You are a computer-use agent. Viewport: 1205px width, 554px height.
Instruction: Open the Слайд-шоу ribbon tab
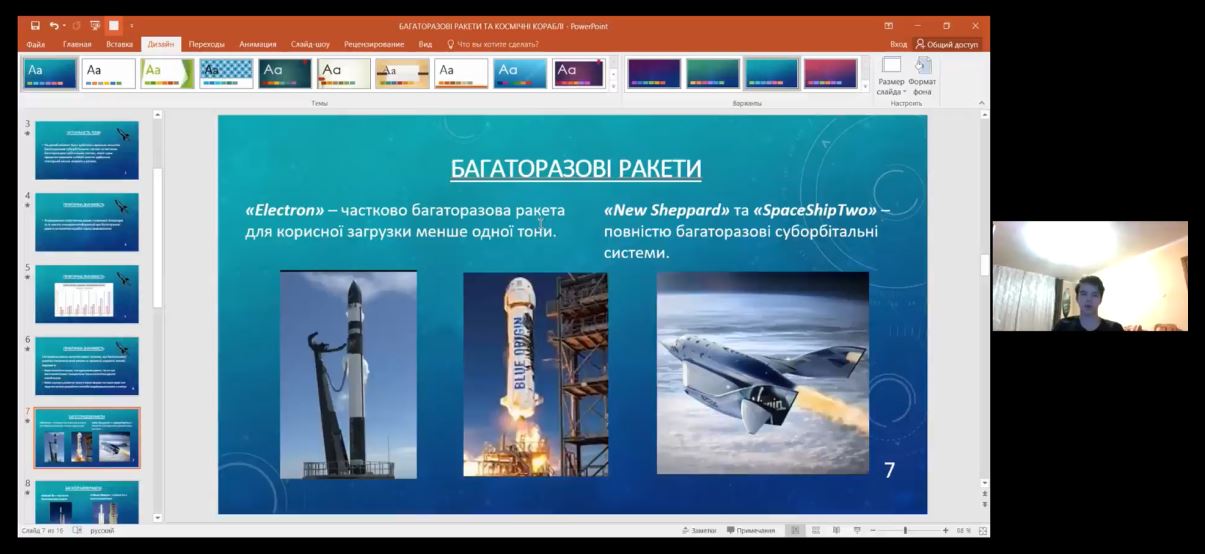[x=310, y=44]
